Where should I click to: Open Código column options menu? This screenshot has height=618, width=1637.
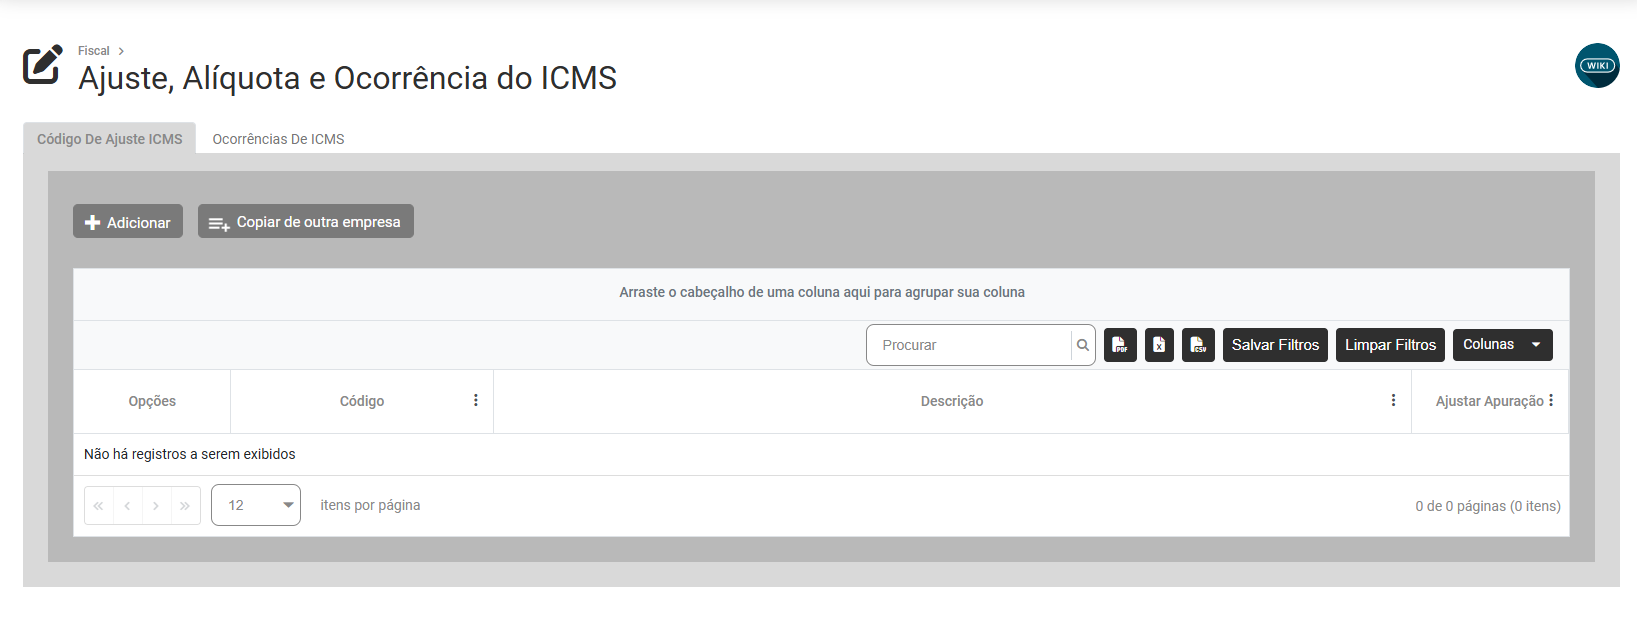coord(476,401)
